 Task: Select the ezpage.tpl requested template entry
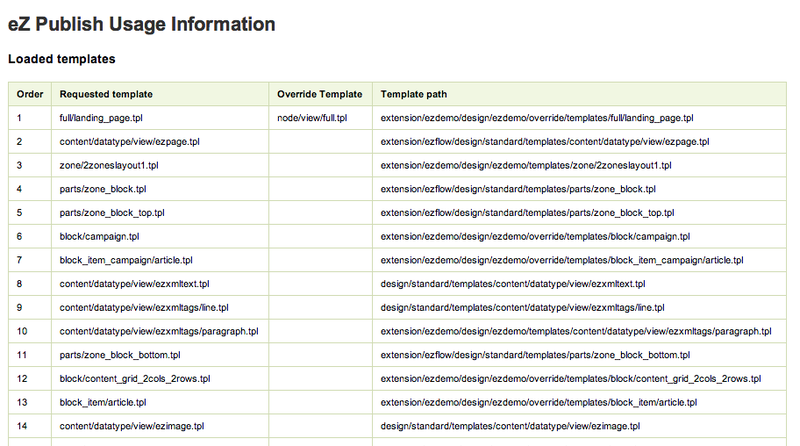click(130, 142)
